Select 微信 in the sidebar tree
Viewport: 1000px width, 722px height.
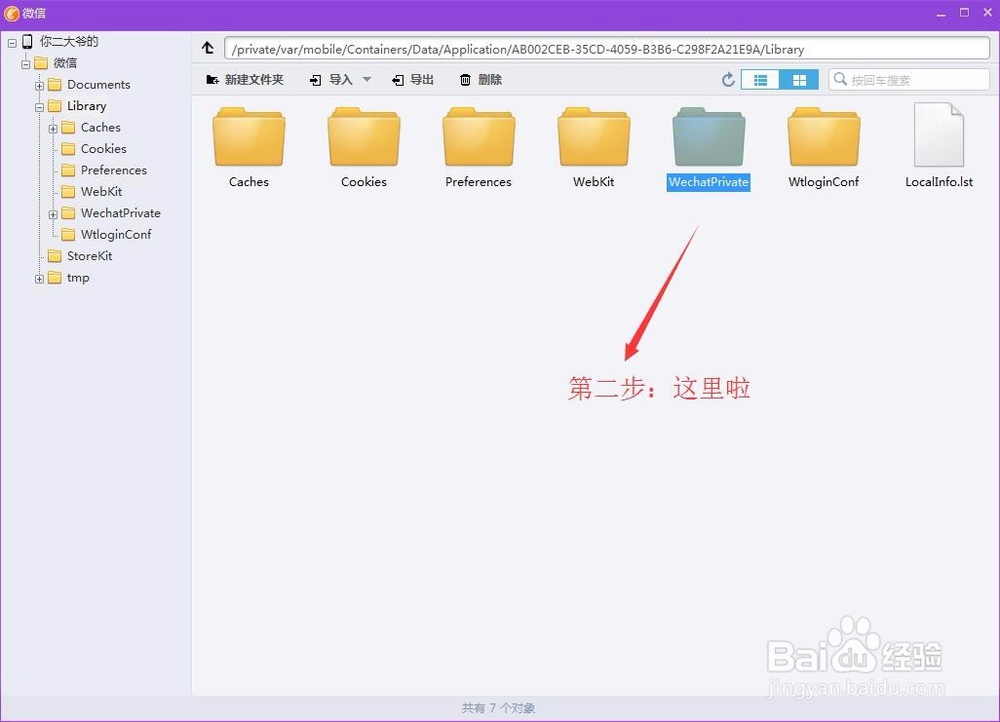tap(65, 63)
